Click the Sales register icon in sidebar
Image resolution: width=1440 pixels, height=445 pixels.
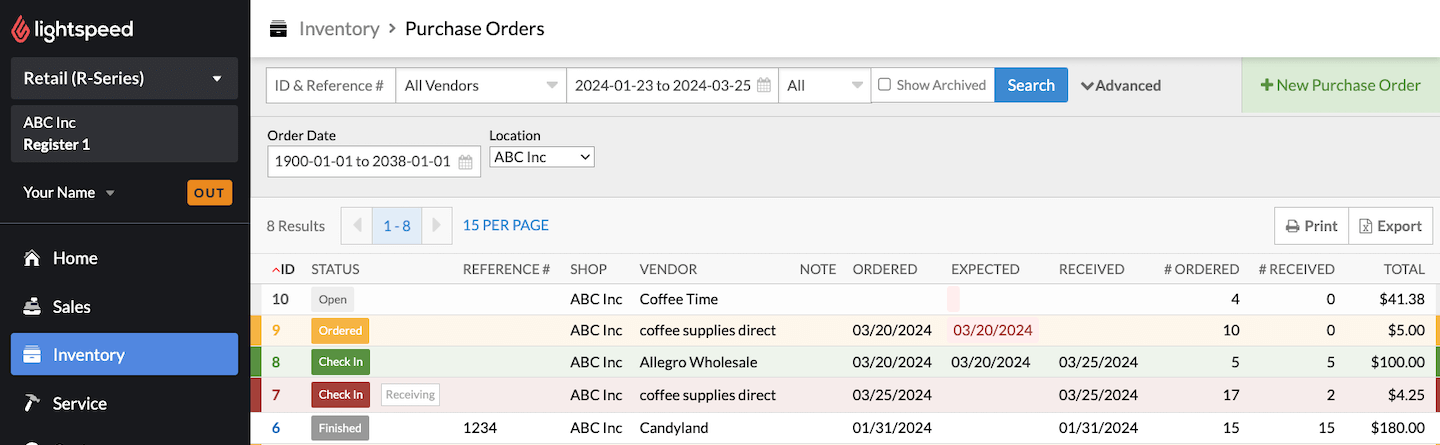pos(33,307)
